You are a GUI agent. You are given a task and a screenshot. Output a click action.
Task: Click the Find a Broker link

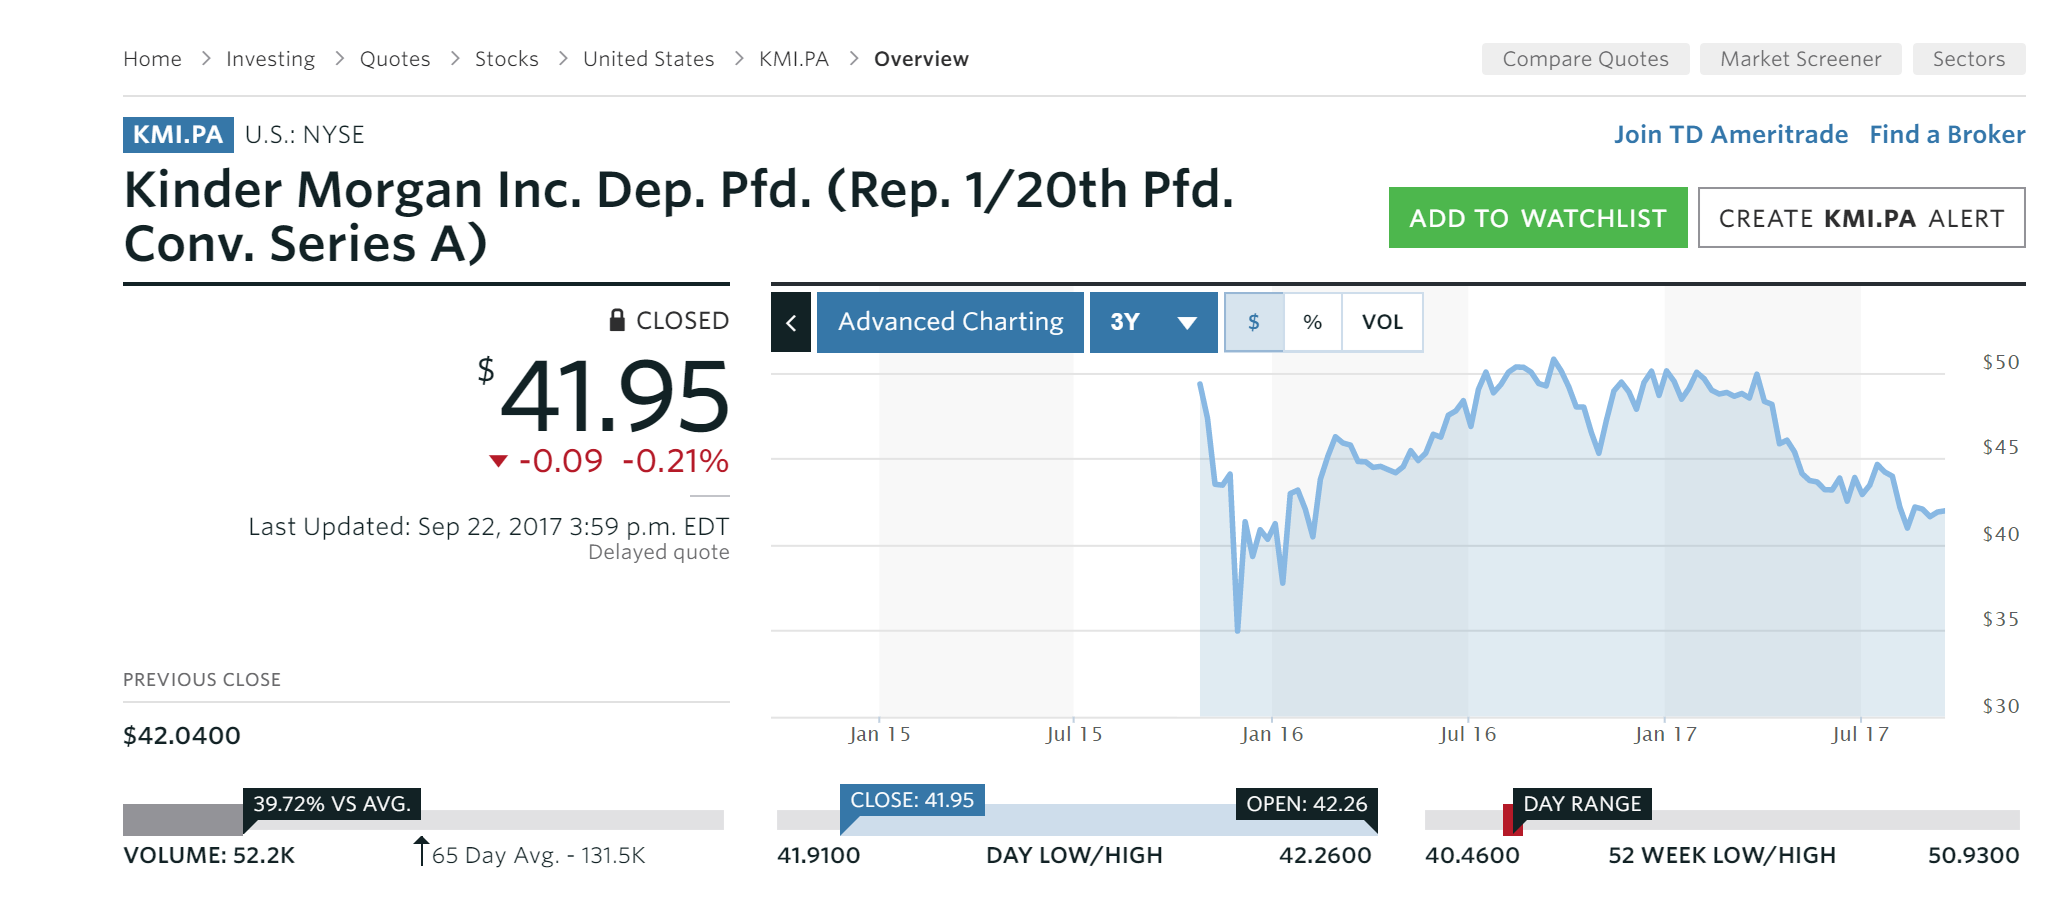click(1947, 135)
